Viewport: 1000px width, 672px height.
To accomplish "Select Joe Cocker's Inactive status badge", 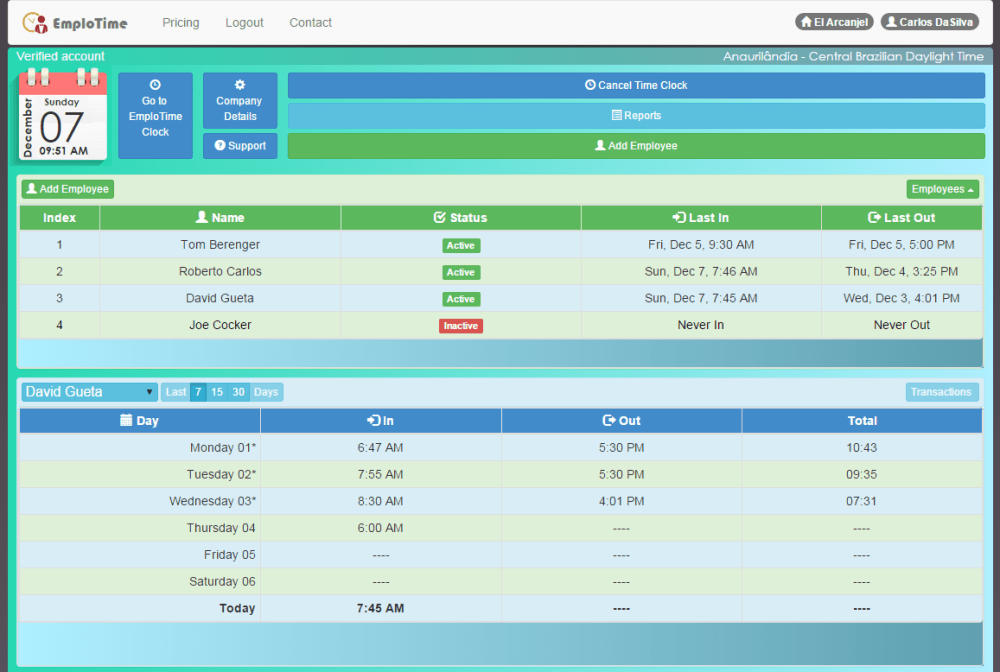I will point(460,325).
